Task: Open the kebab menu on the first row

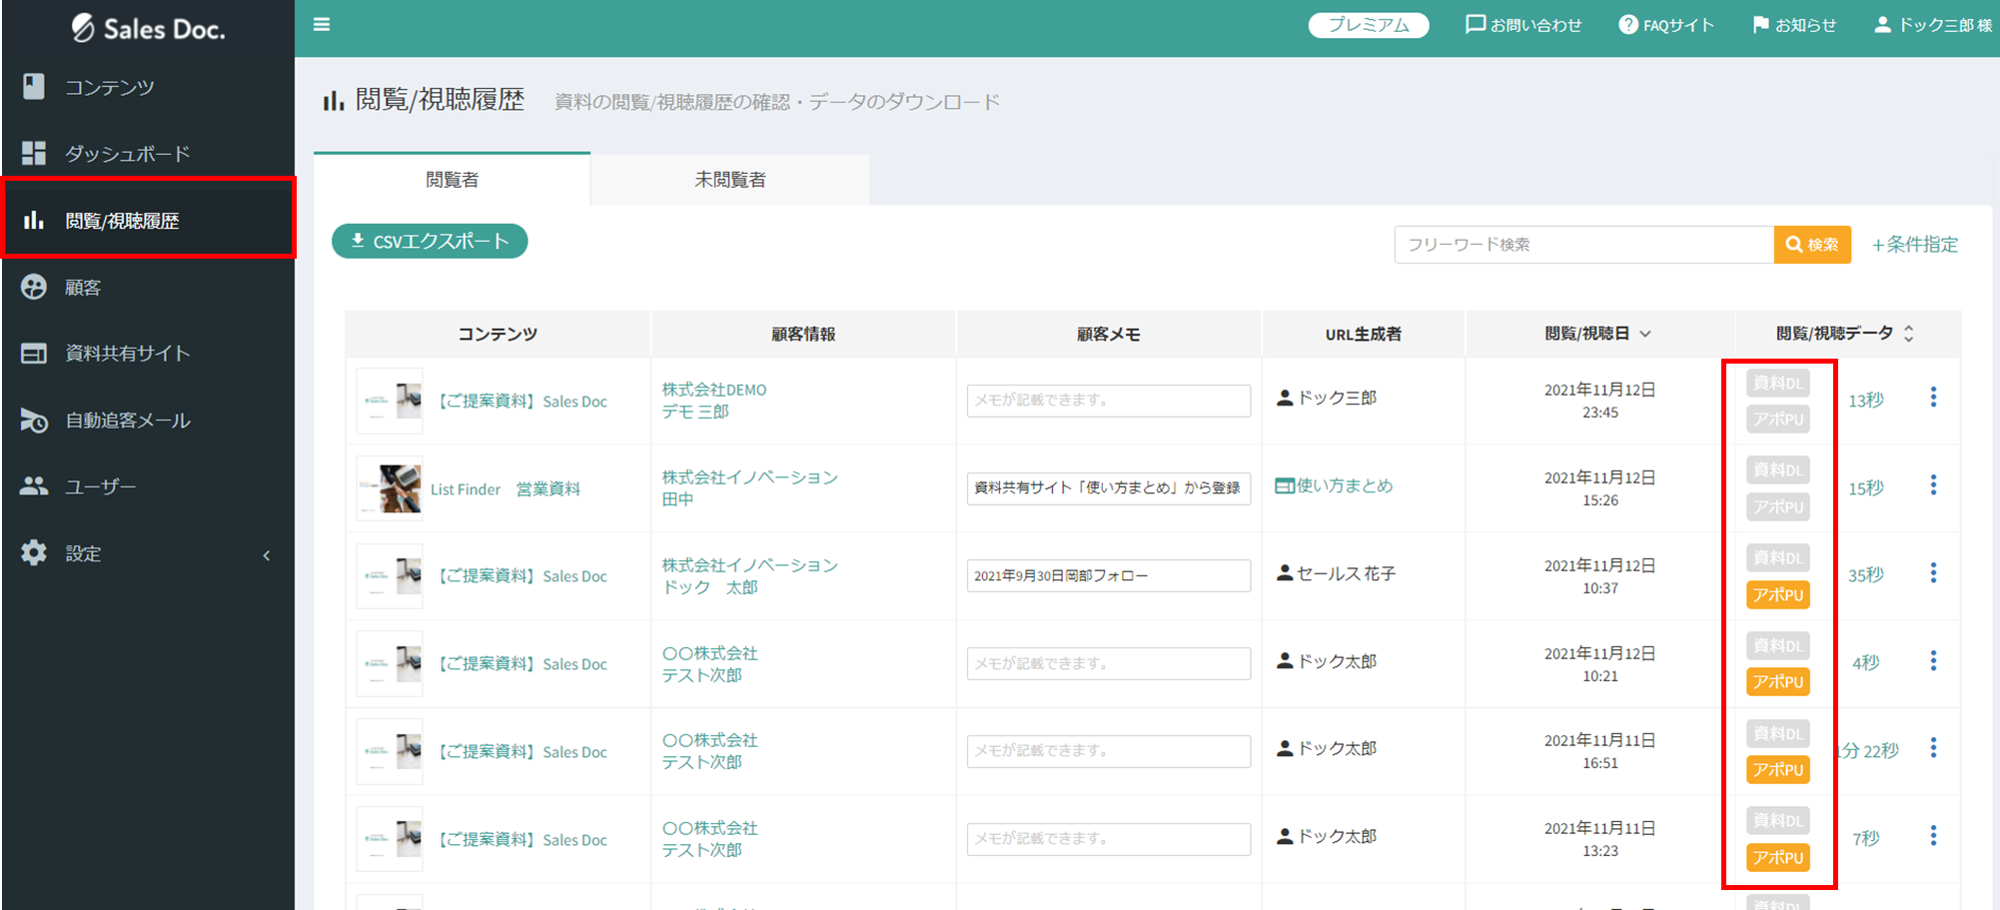Action: [1933, 397]
